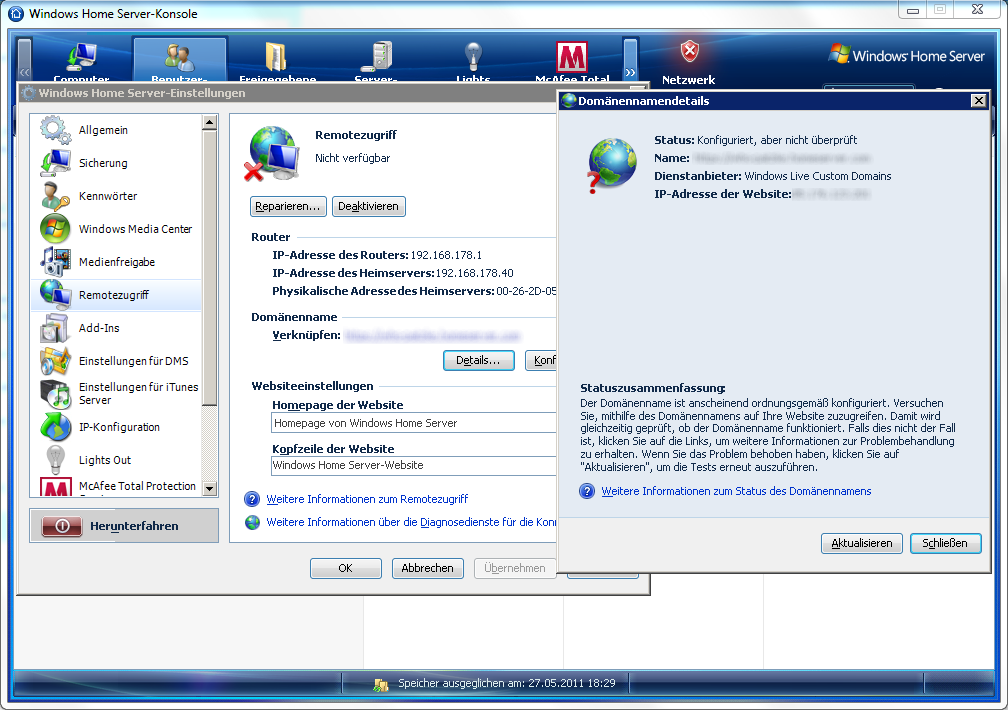Click the Windows Home Server-Konsole title icon
This screenshot has width=1008, height=710.
pos(16,13)
